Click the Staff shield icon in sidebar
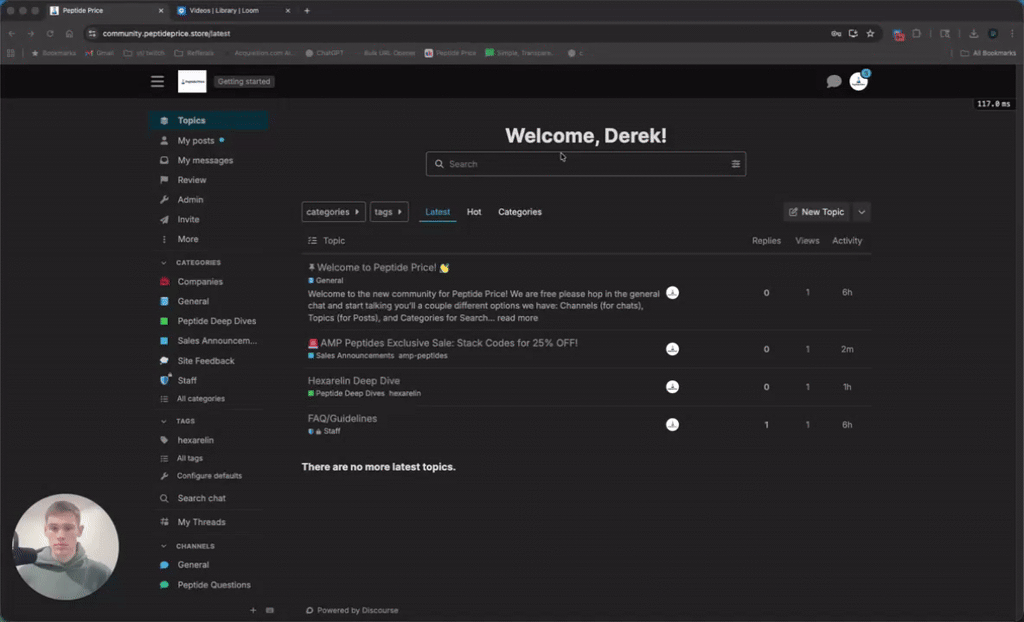This screenshot has height=622, width=1024. click(x=165, y=380)
